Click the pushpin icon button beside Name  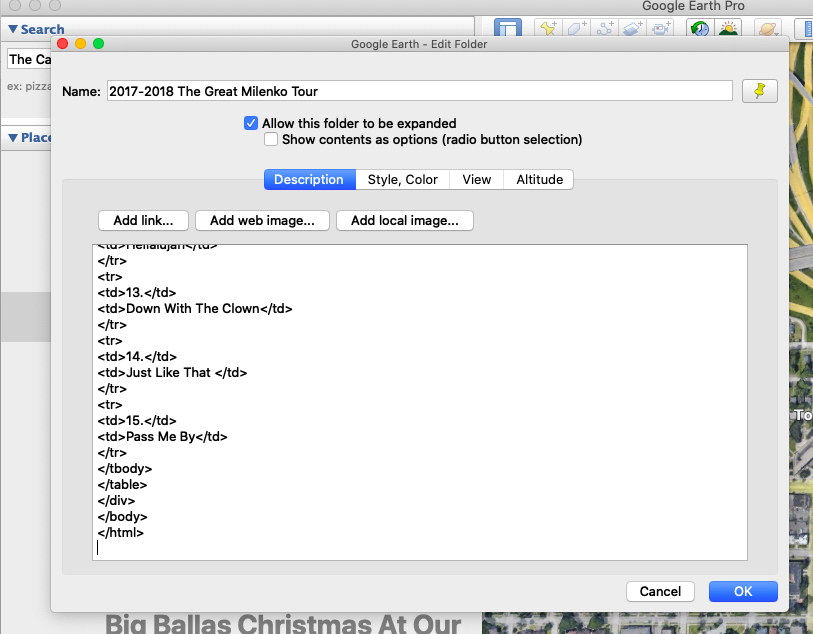[x=760, y=91]
